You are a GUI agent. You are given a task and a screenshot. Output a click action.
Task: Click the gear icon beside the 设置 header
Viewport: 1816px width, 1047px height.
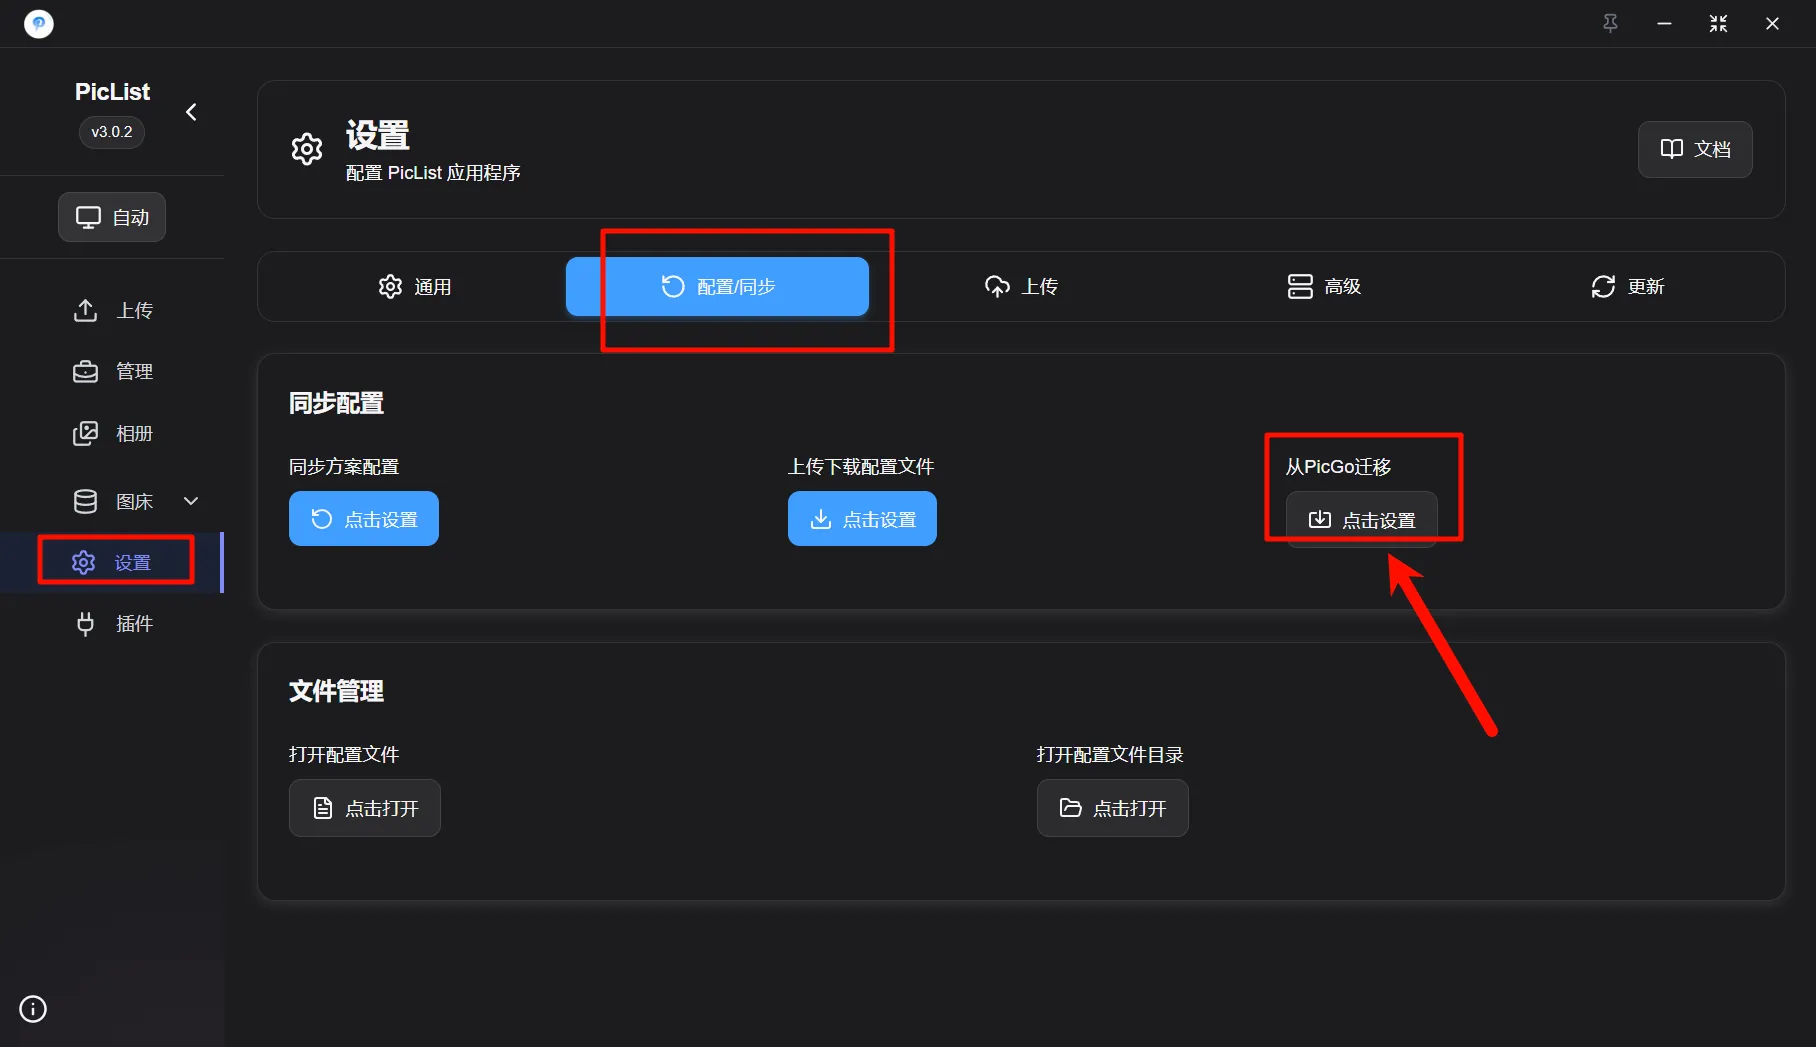click(307, 149)
